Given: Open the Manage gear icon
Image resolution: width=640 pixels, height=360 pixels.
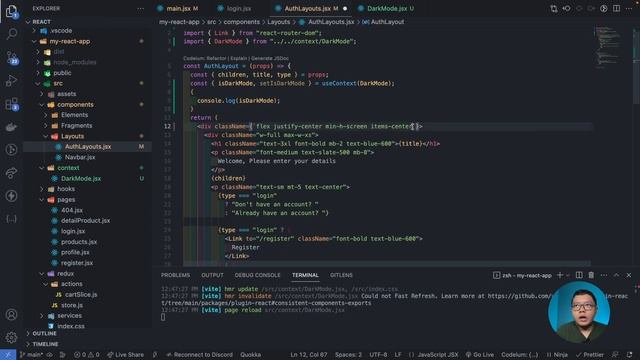Looking at the screenshot, I should tap(11, 338).
